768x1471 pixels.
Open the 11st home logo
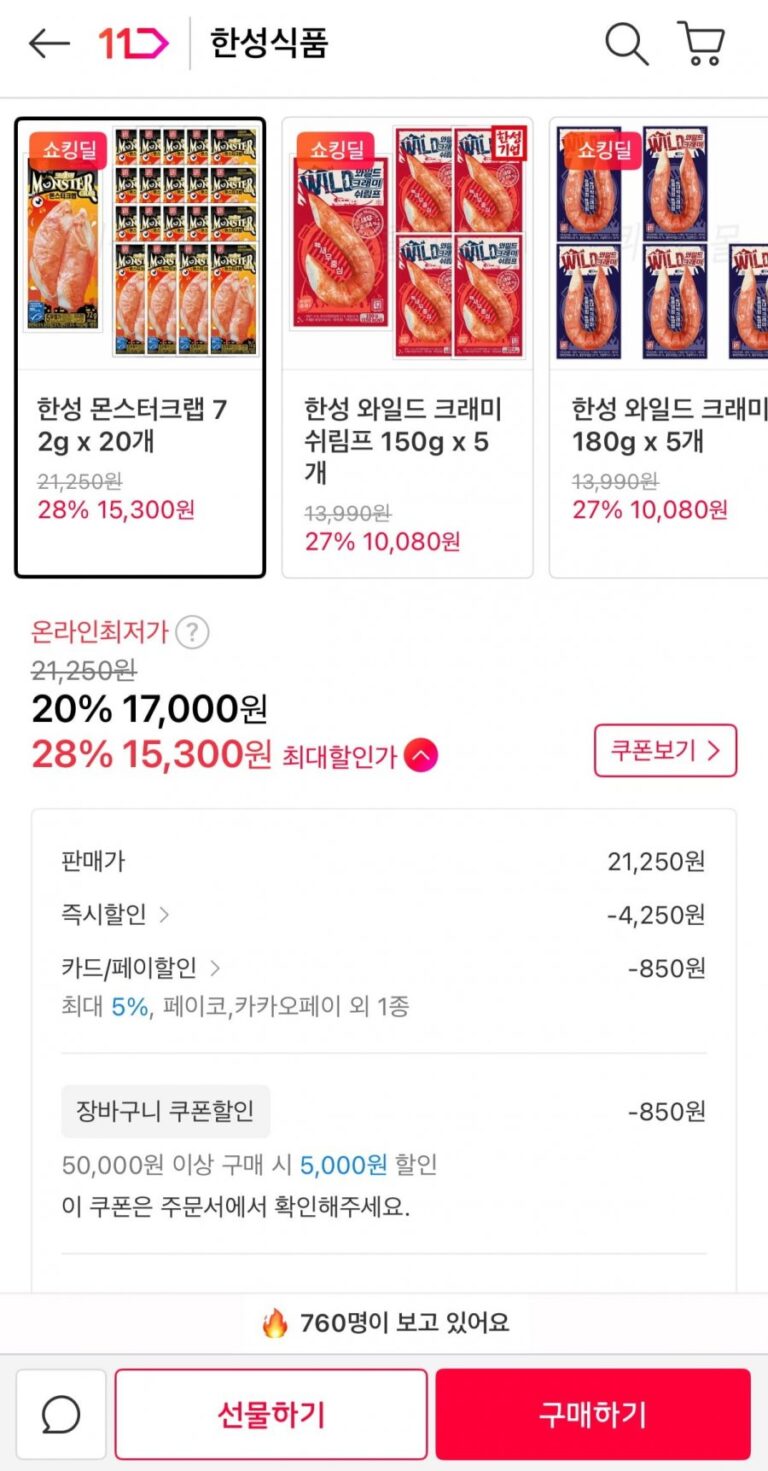133,44
